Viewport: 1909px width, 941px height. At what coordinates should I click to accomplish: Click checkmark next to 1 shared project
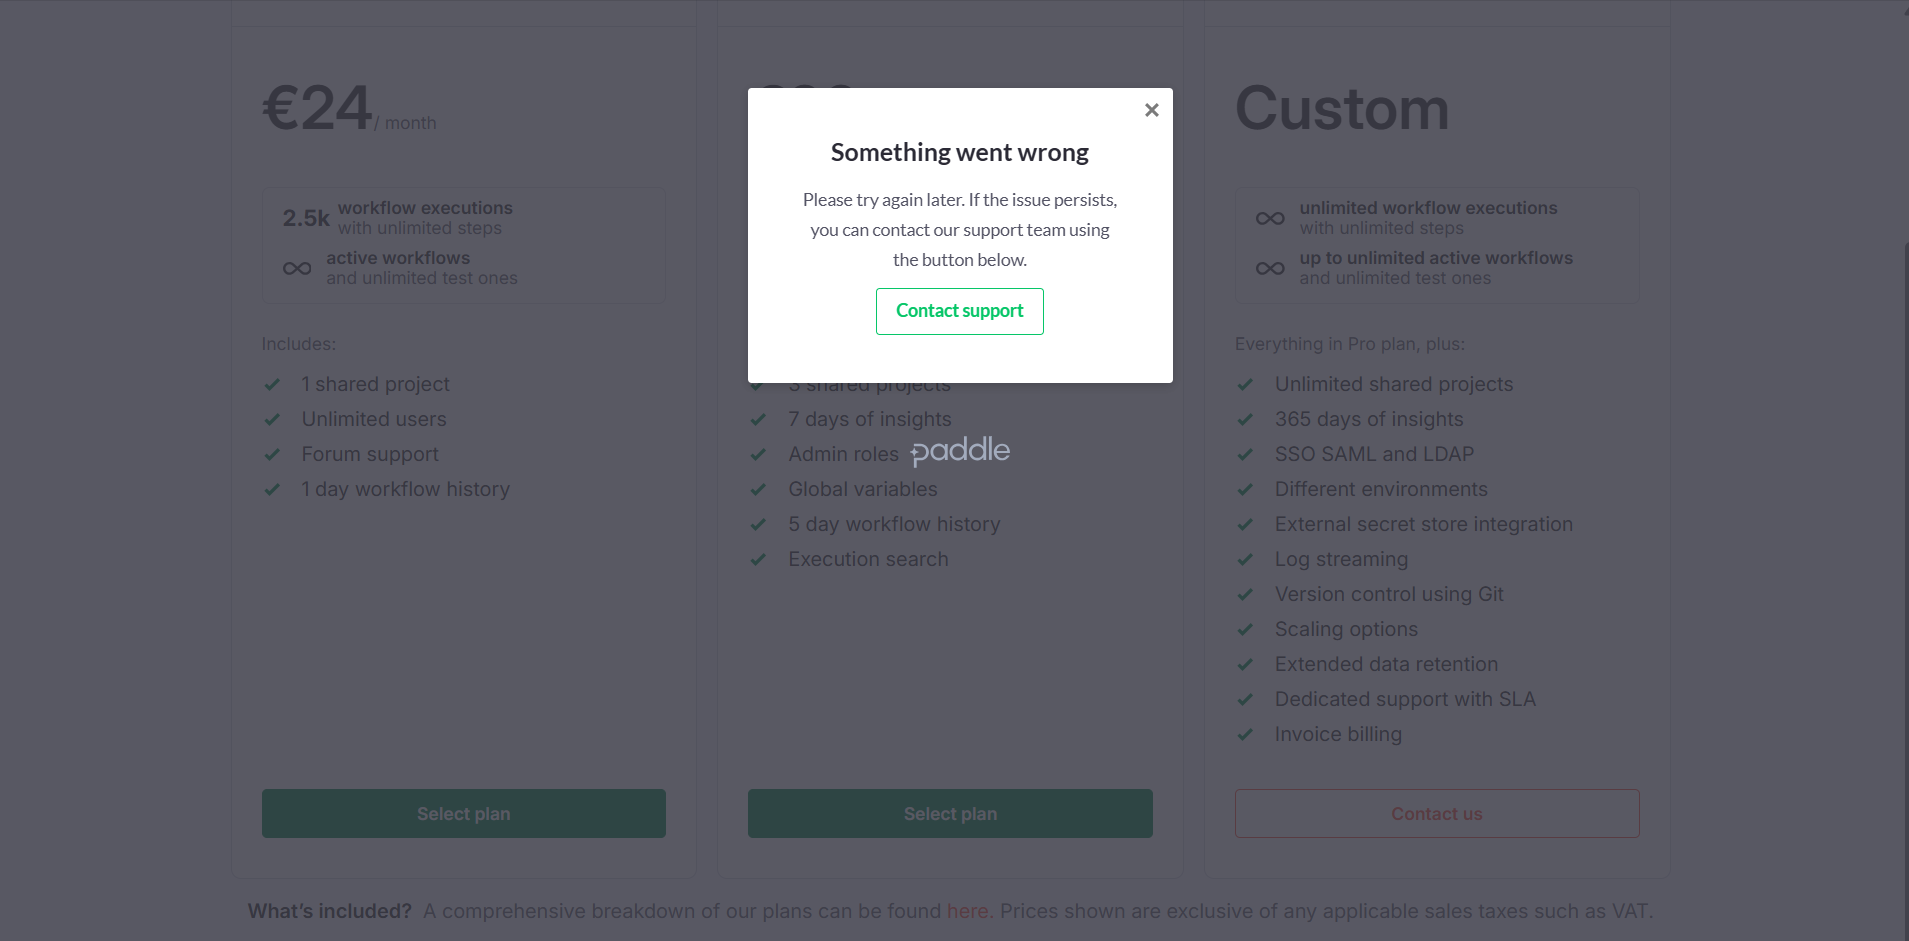point(272,384)
